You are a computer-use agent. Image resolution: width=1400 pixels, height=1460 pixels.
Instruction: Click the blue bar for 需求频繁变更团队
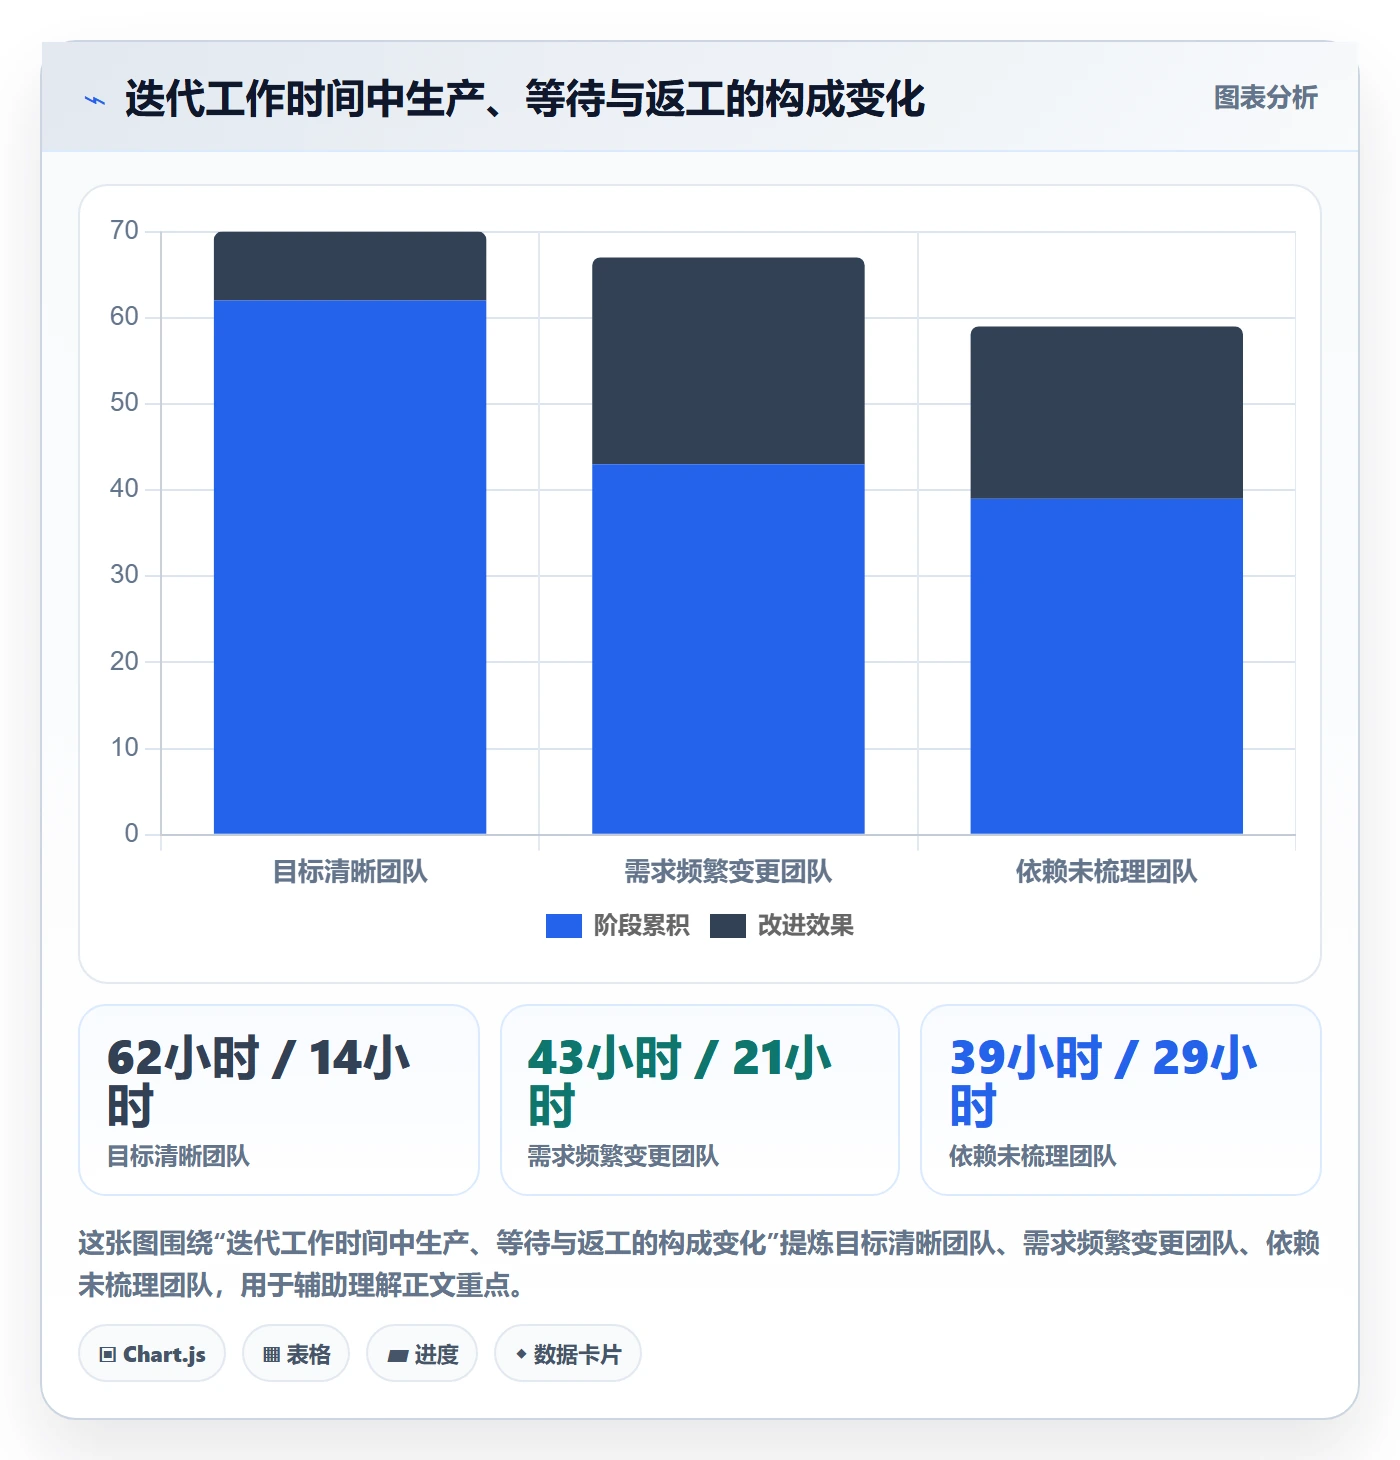tap(728, 649)
